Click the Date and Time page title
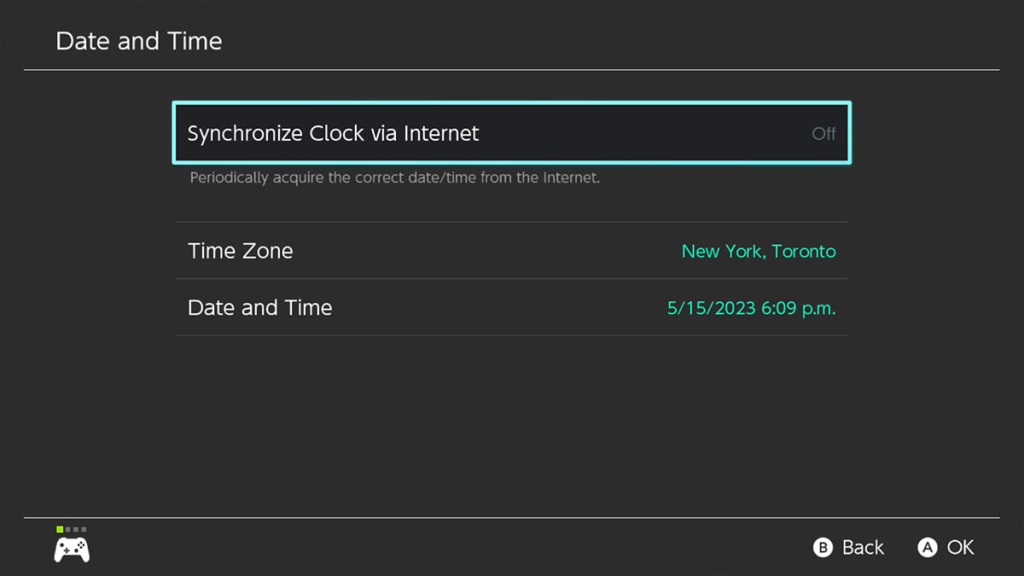Image resolution: width=1024 pixels, height=576 pixels. tap(139, 41)
